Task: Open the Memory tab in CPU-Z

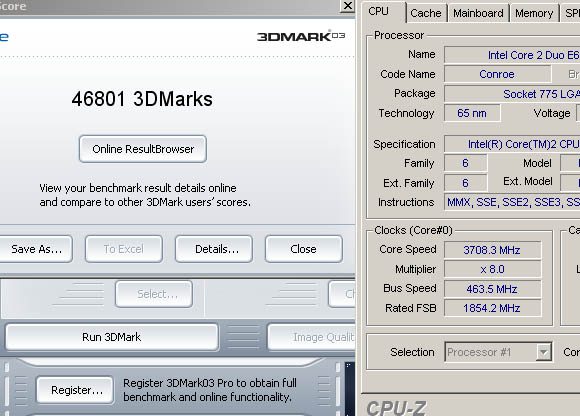Action: coord(534,13)
